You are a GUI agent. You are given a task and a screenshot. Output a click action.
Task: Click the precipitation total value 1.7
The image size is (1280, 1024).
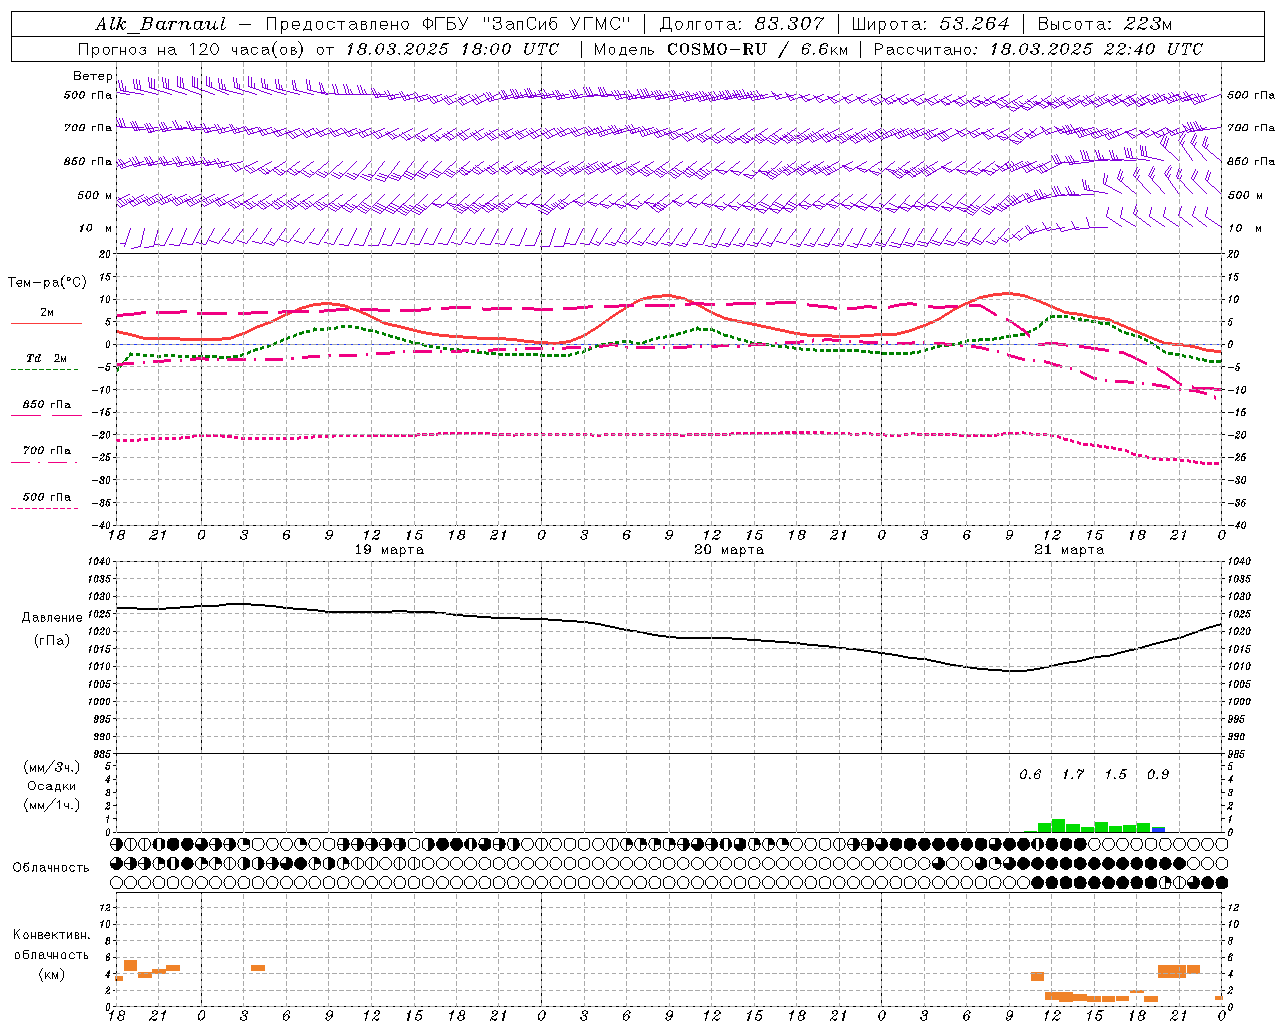coord(1073,774)
